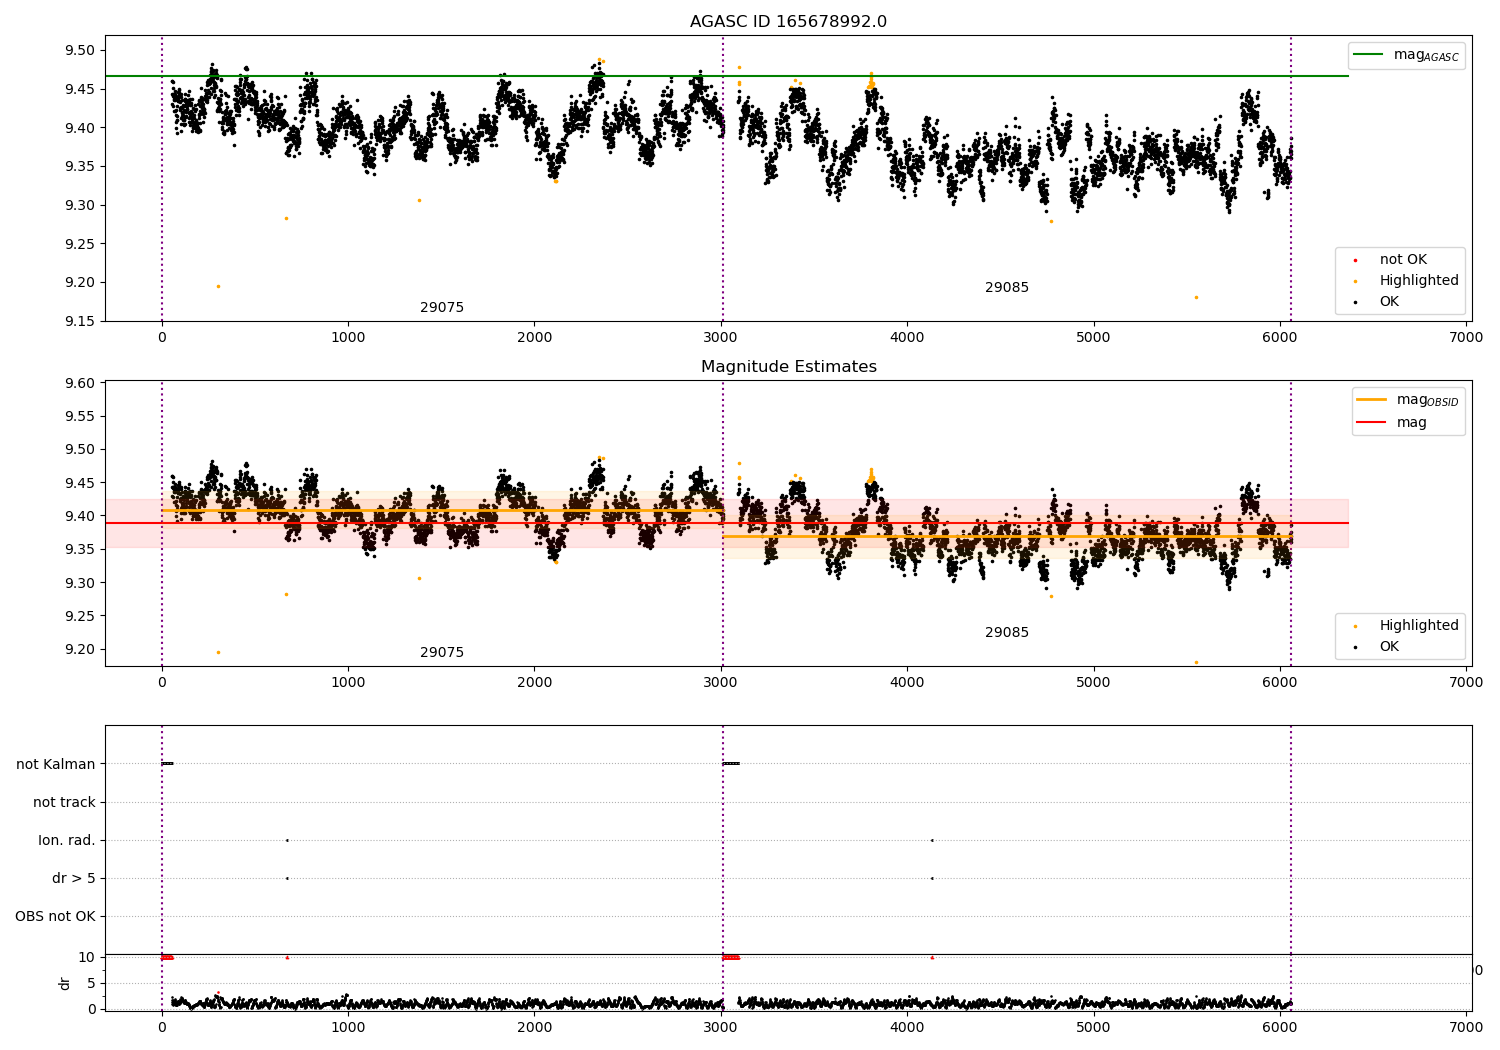
Task: Select the mag OBSID legend entry in middle plot
Action: [x=1408, y=400]
